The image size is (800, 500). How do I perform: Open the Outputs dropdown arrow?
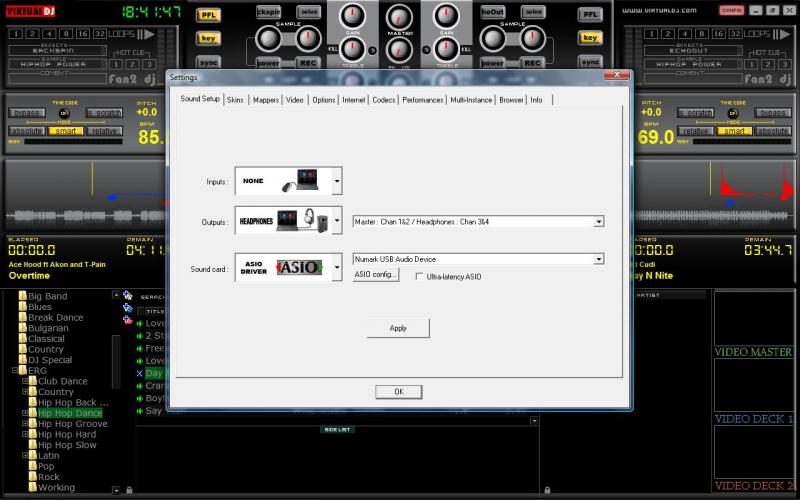(337, 221)
